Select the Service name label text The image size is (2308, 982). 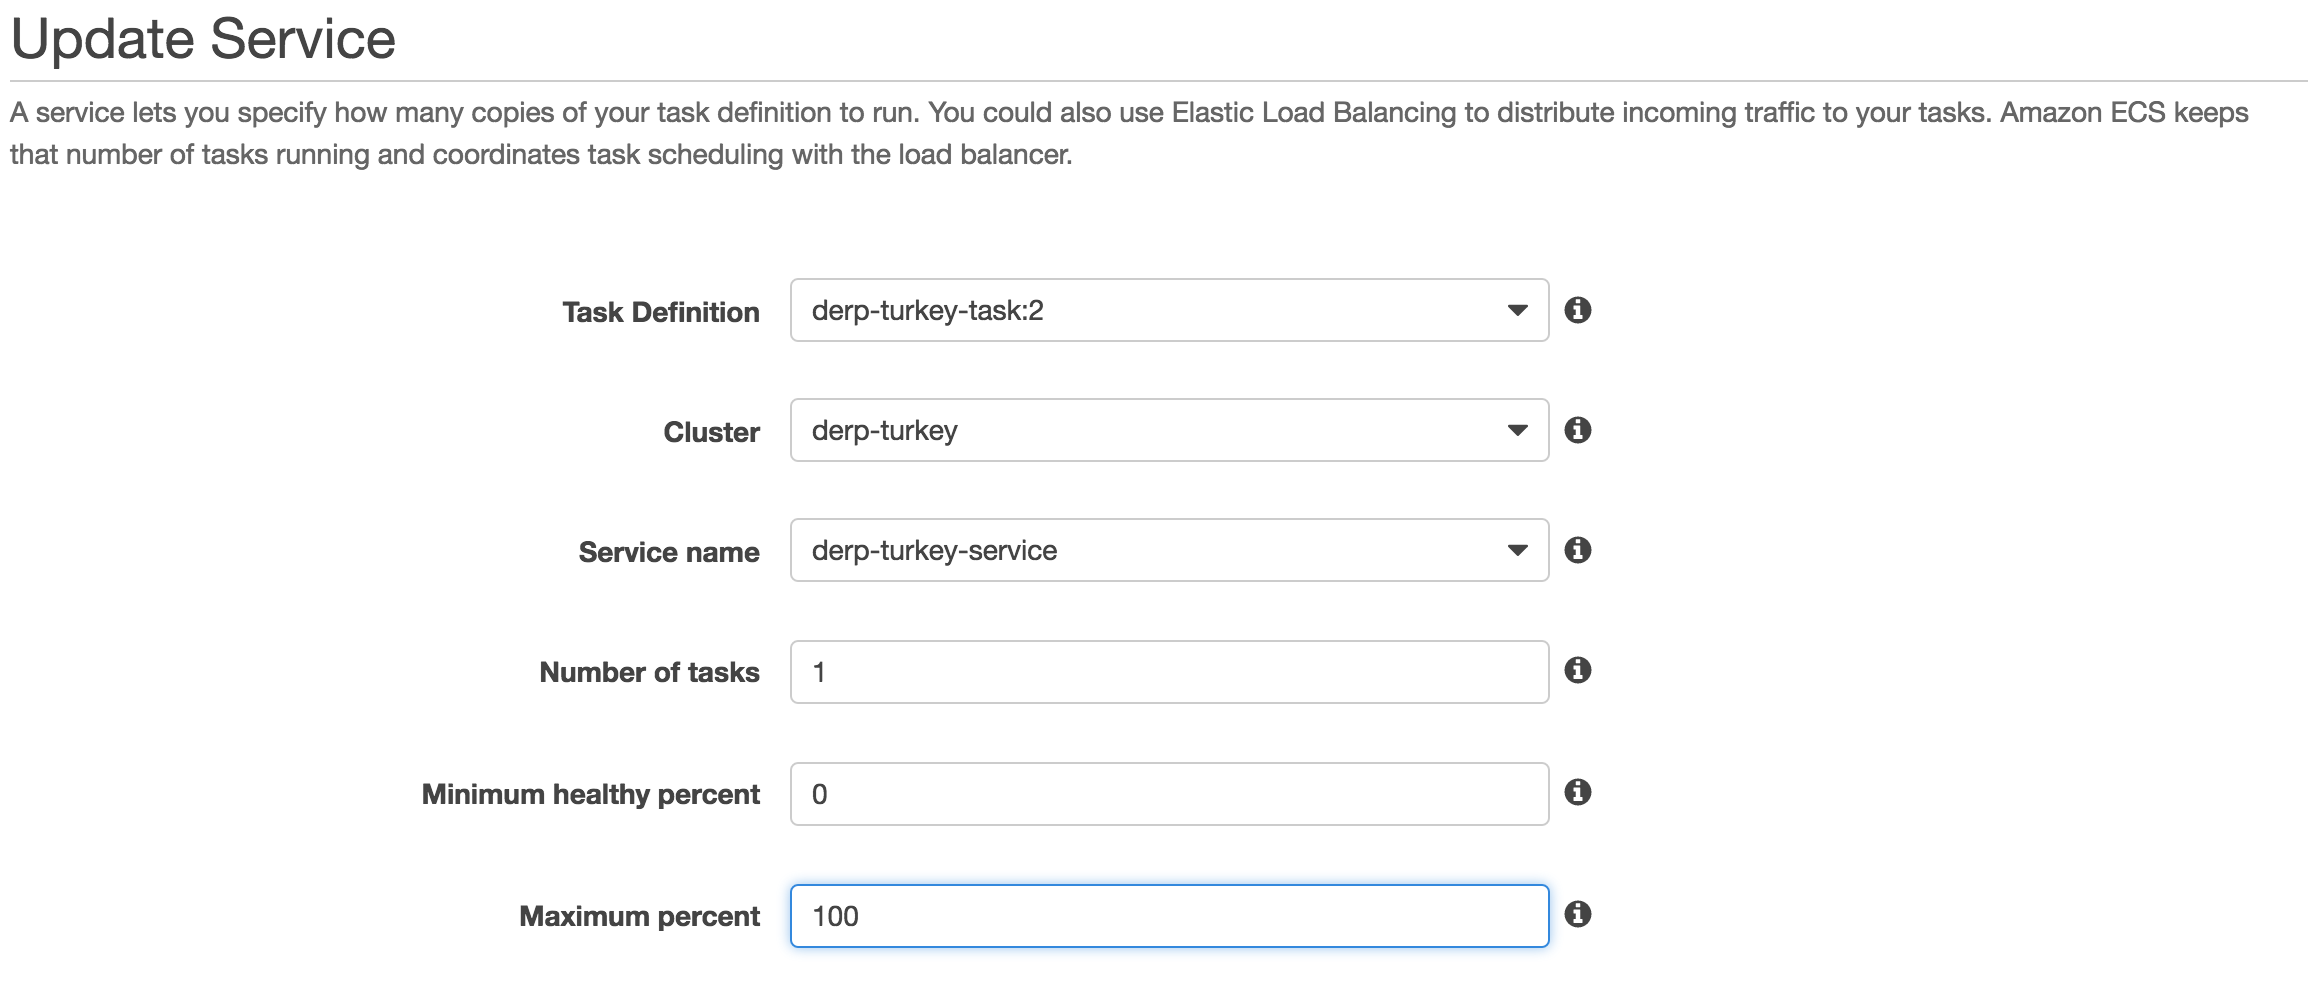click(669, 552)
